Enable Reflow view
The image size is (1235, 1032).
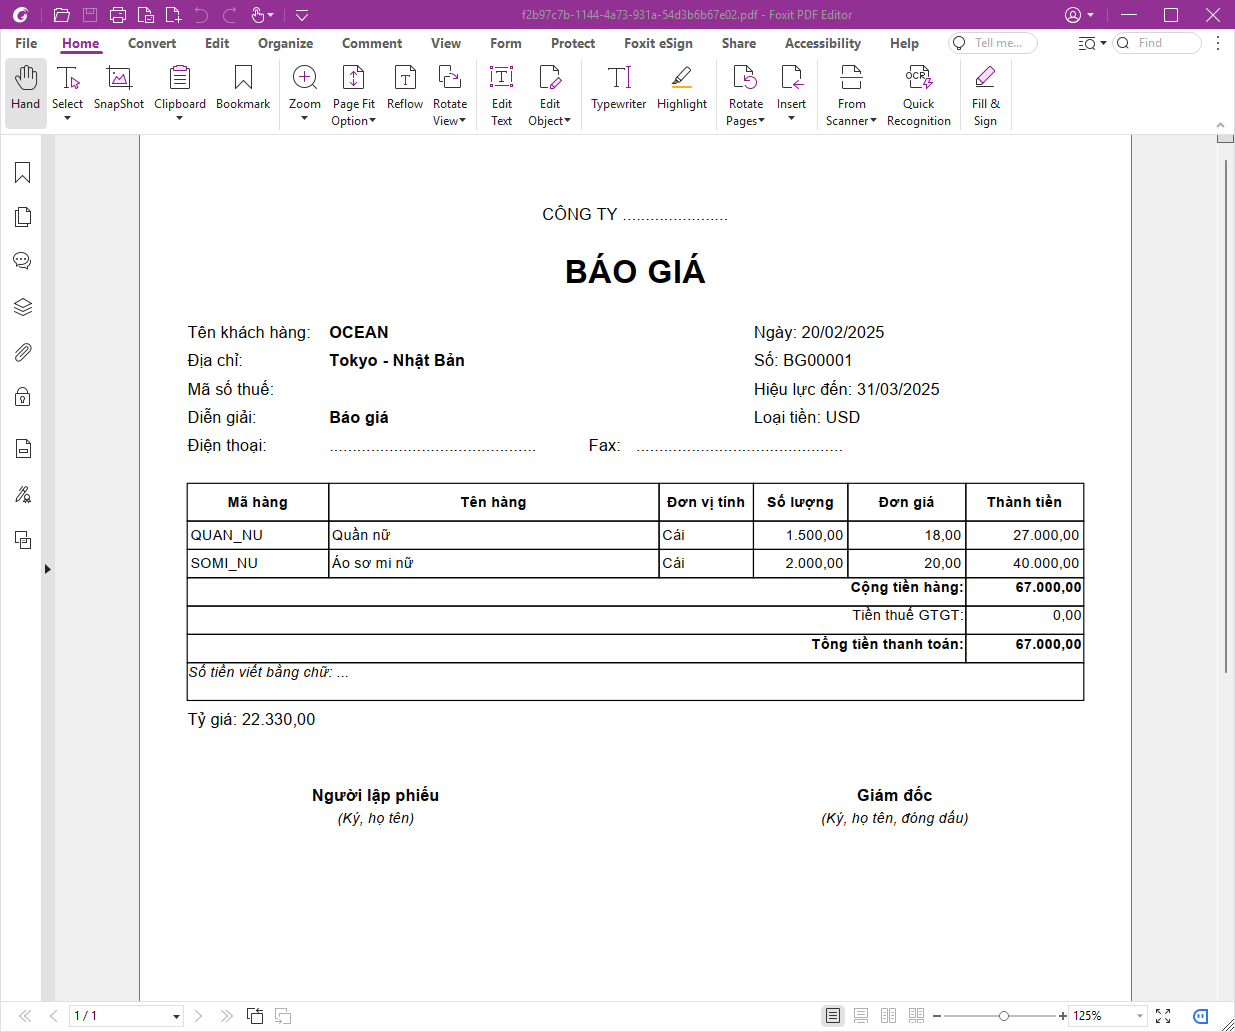405,87
